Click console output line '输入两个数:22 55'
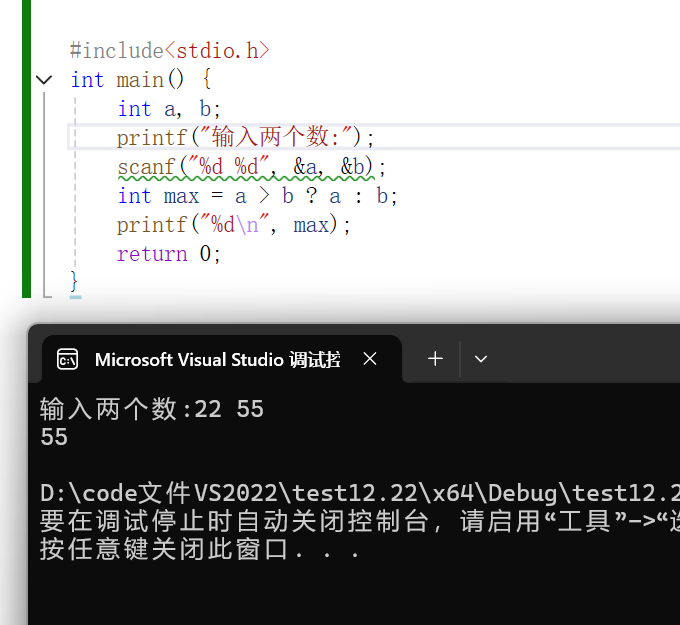Screen dimensions: 680x625 [152, 409]
